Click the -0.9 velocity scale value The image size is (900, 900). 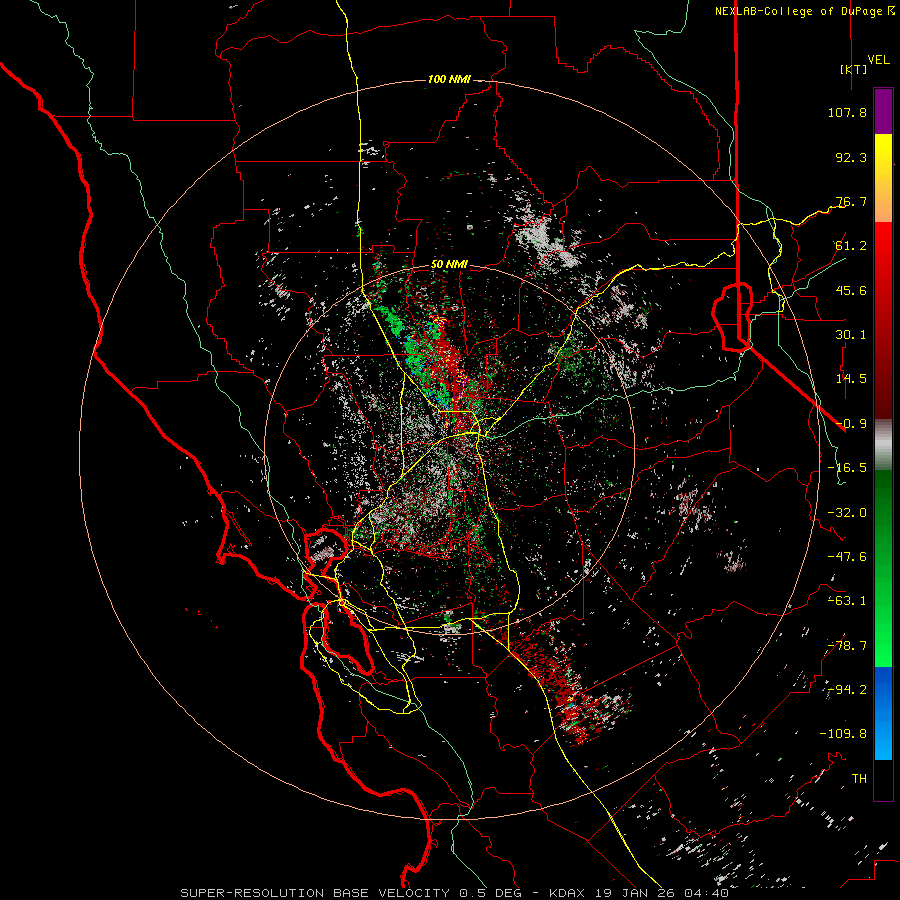click(x=851, y=424)
